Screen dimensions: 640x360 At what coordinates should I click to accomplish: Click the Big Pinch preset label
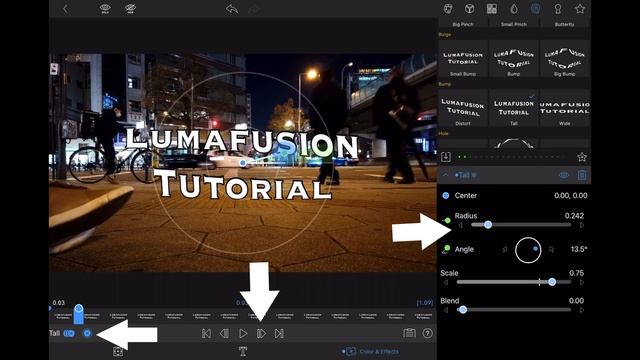pyautogui.click(x=463, y=24)
